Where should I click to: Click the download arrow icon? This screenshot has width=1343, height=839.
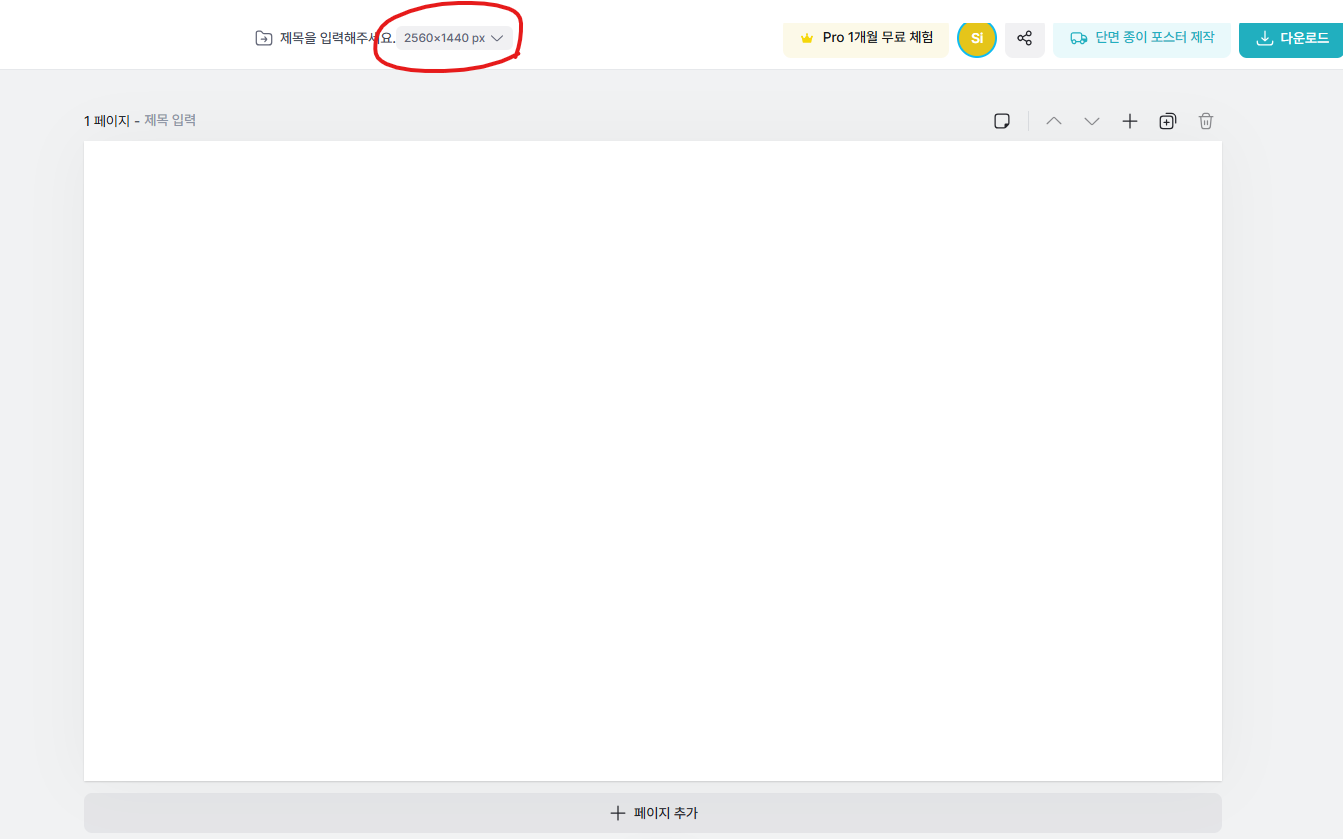pos(1264,38)
